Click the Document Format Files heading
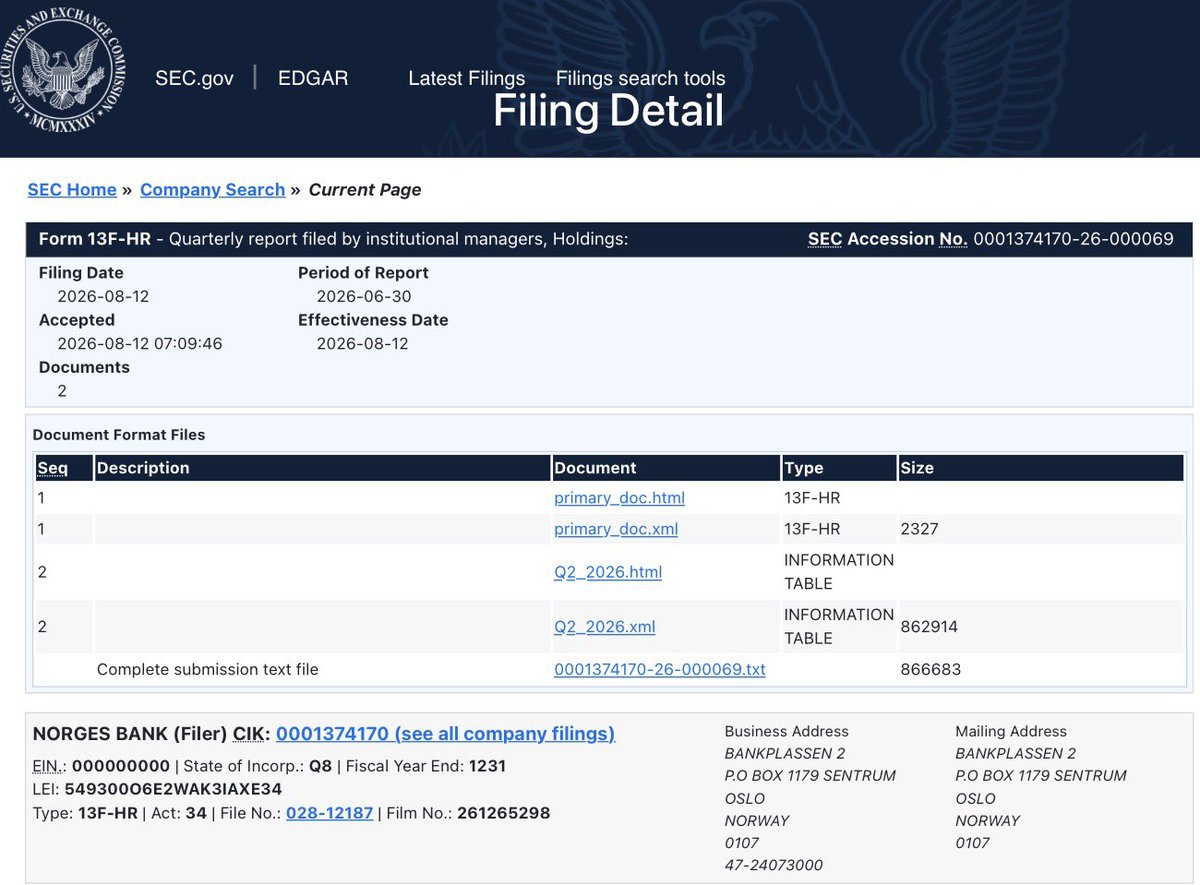 coord(119,435)
